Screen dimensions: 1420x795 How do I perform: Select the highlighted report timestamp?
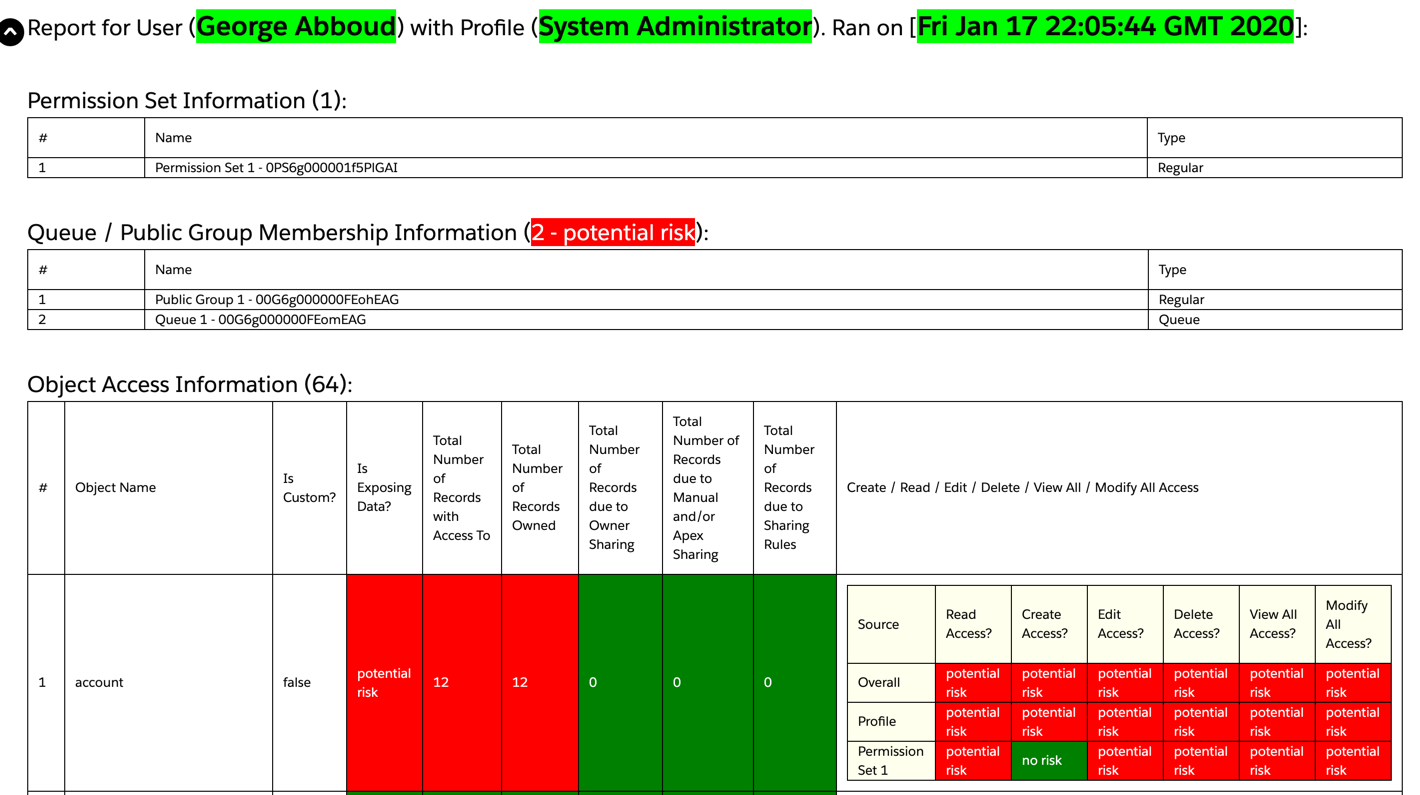(1105, 27)
